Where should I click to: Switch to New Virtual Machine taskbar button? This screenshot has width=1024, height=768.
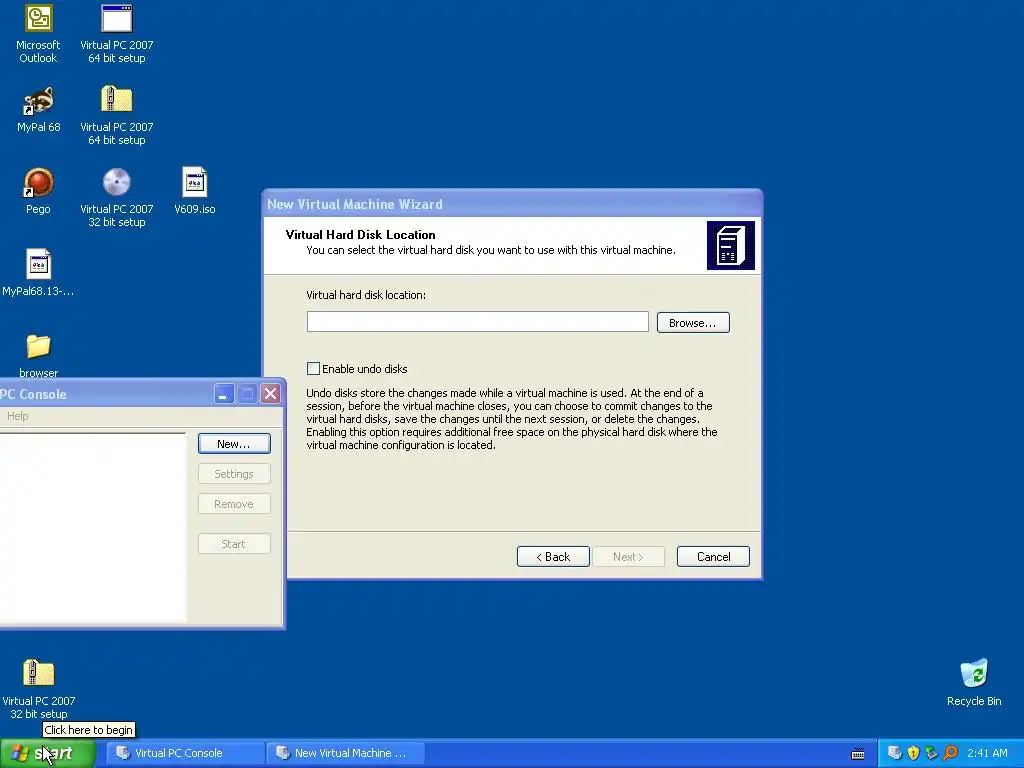pos(346,753)
